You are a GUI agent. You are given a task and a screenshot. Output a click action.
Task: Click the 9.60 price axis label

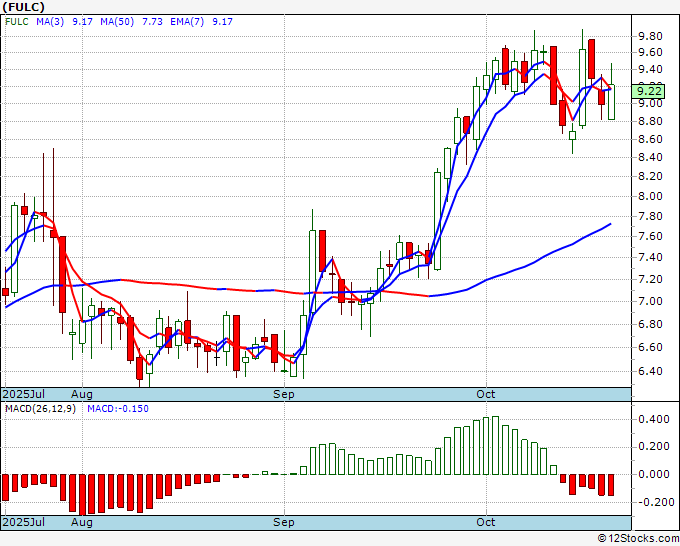click(x=650, y=52)
